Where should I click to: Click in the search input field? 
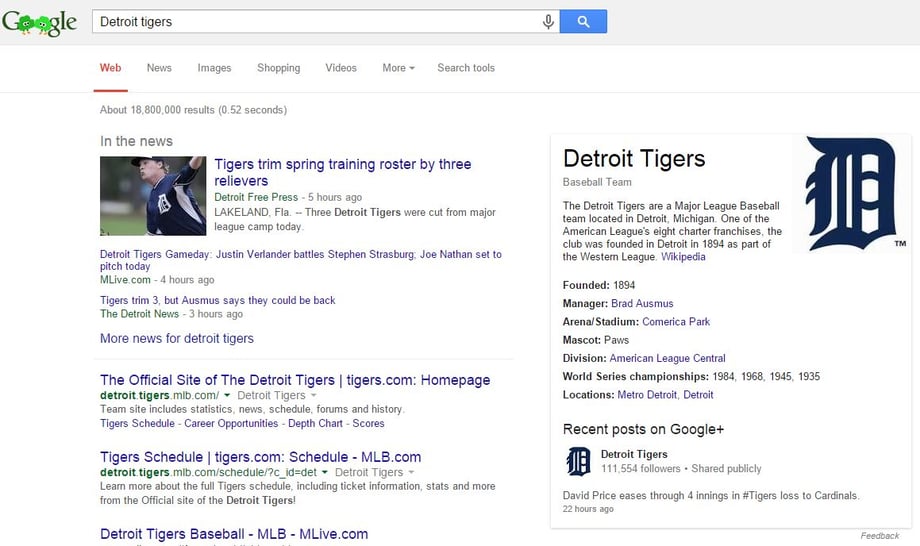(315, 22)
